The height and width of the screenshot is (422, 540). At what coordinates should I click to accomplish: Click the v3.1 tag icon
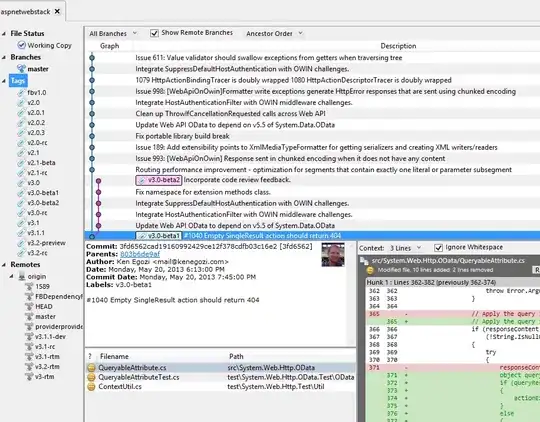21,223
